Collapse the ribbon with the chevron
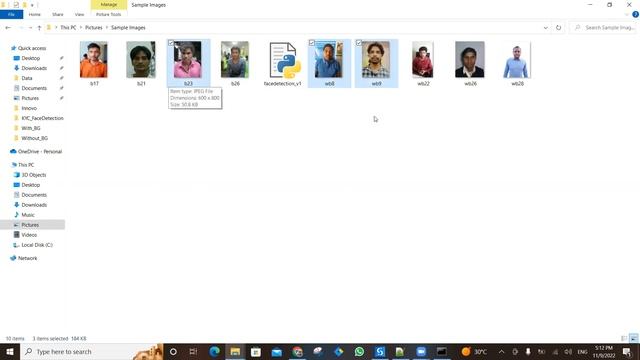The width and height of the screenshot is (640, 360). (x=627, y=14)
